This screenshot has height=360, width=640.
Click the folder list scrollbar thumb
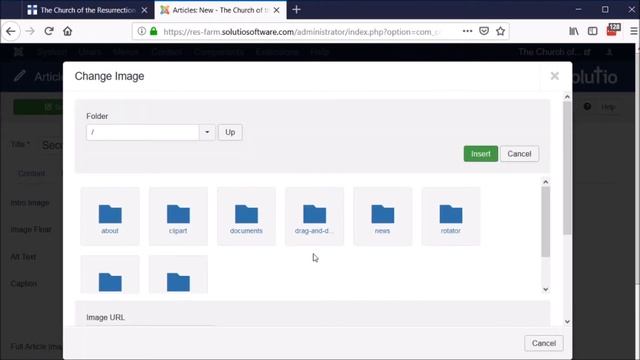[545, 222]
